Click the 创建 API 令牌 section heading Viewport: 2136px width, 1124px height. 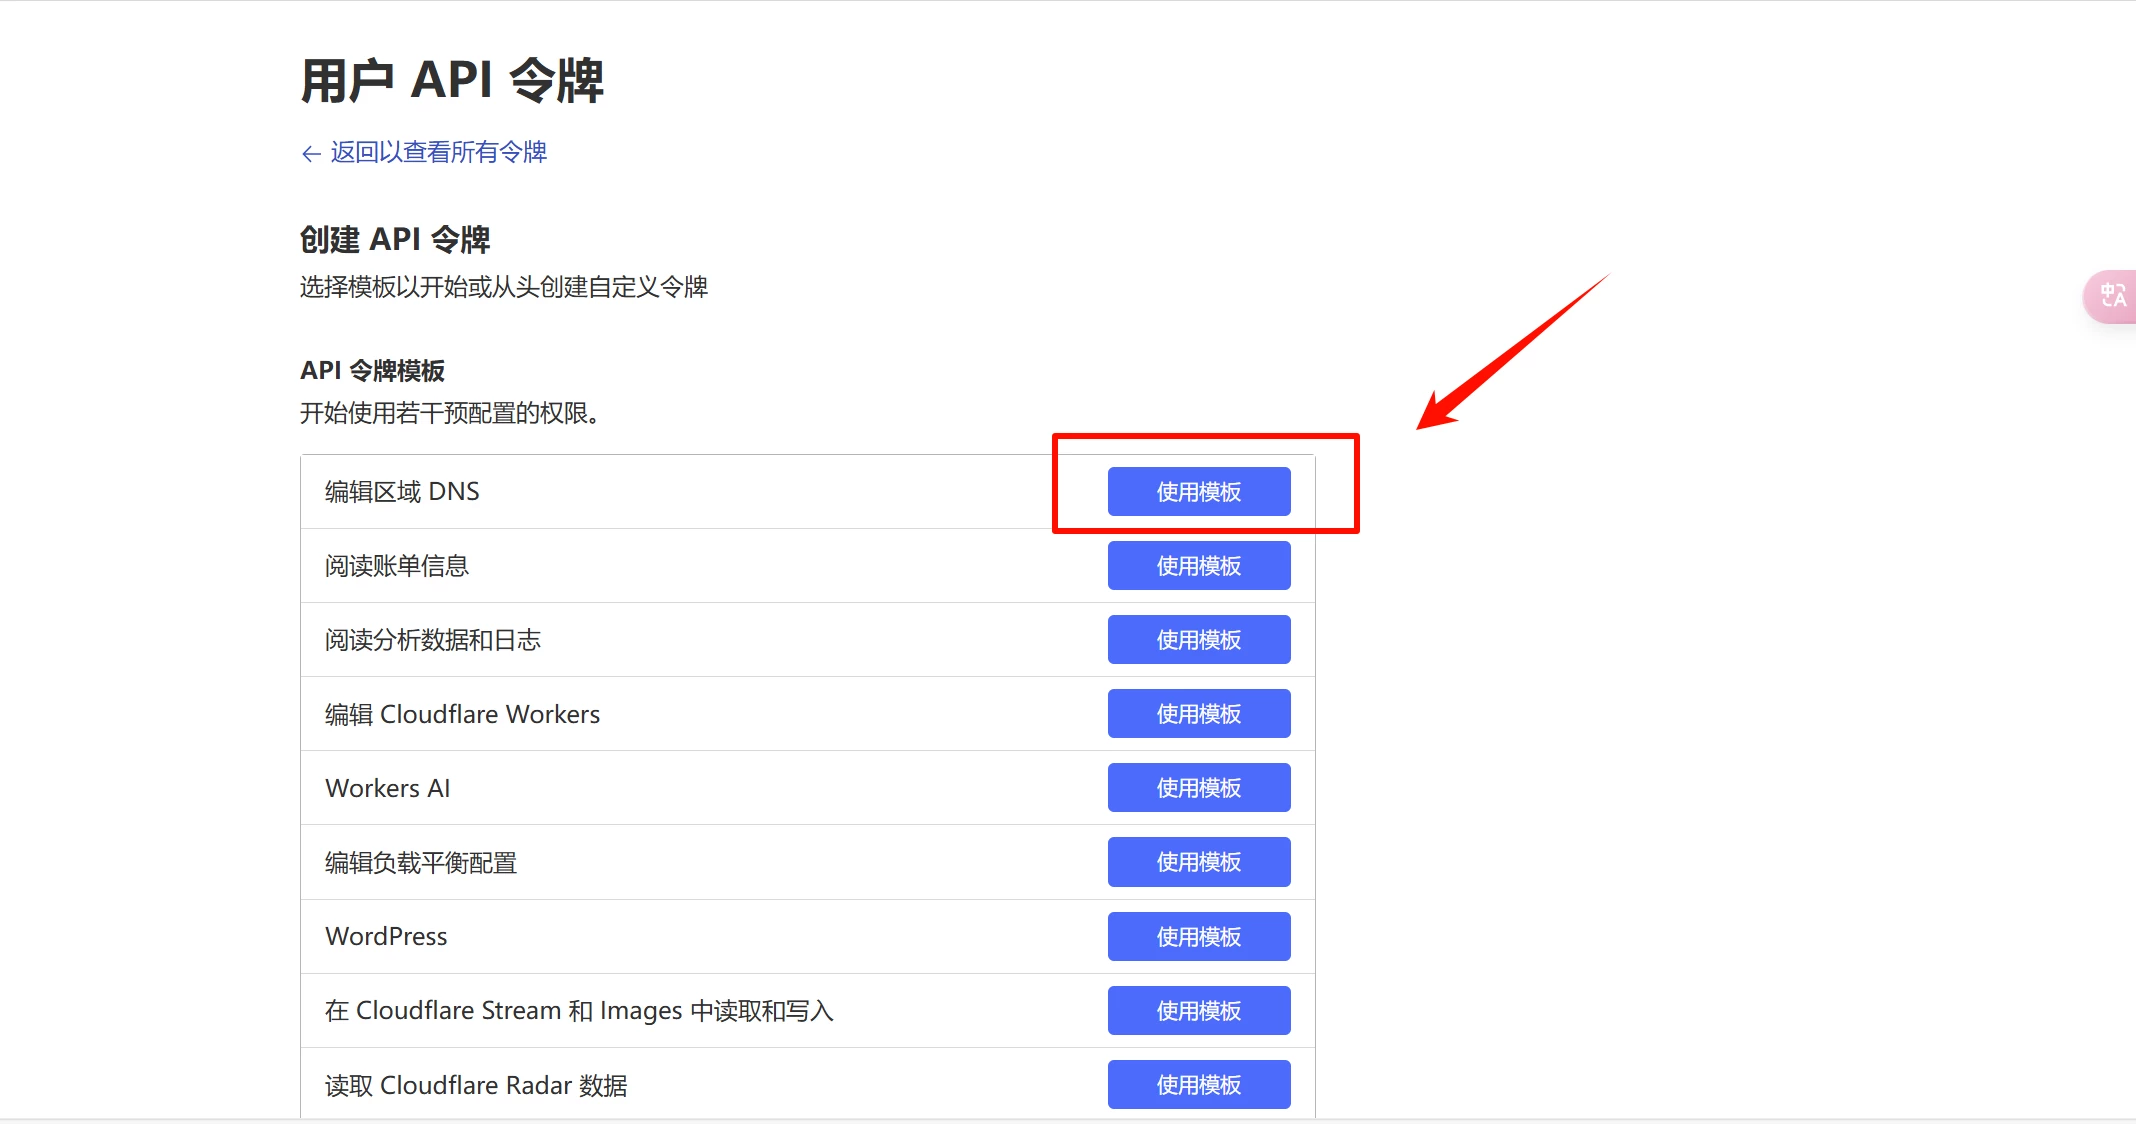[395, 240]
